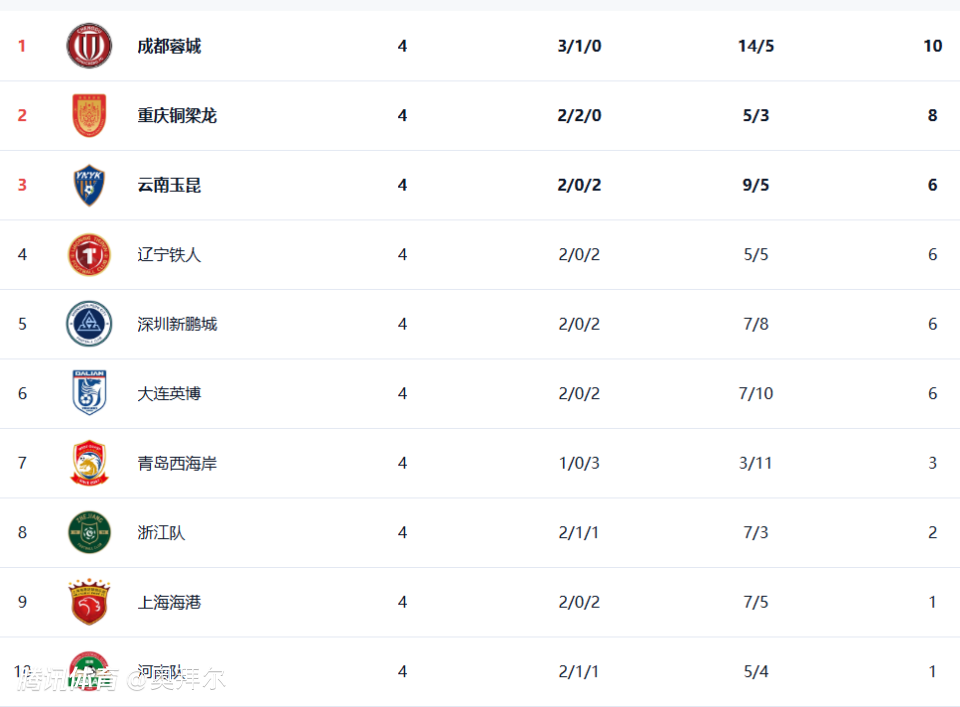Screen dimensions: 960x707
Task: Click the 浙江队 team name
Action: click(161, 533)
